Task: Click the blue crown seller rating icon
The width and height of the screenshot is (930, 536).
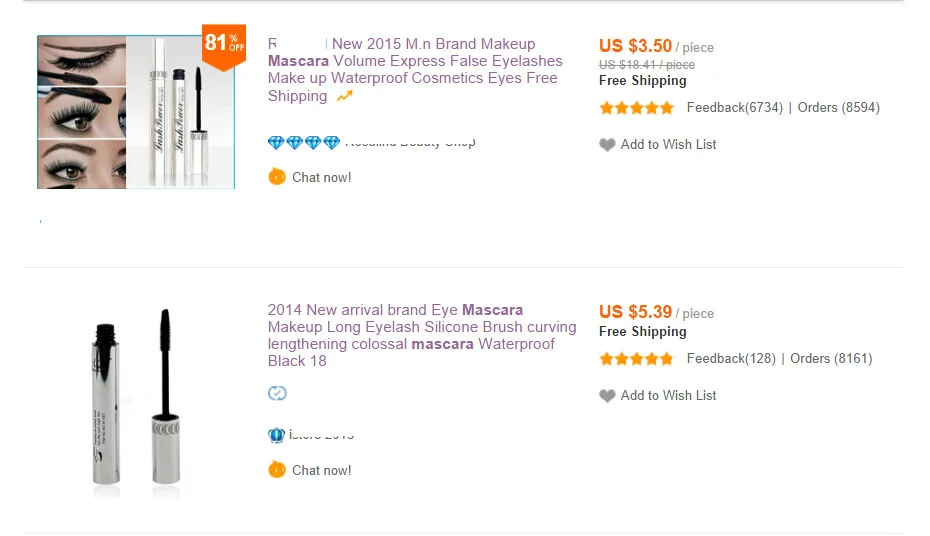Action: (x=277, y=435)
